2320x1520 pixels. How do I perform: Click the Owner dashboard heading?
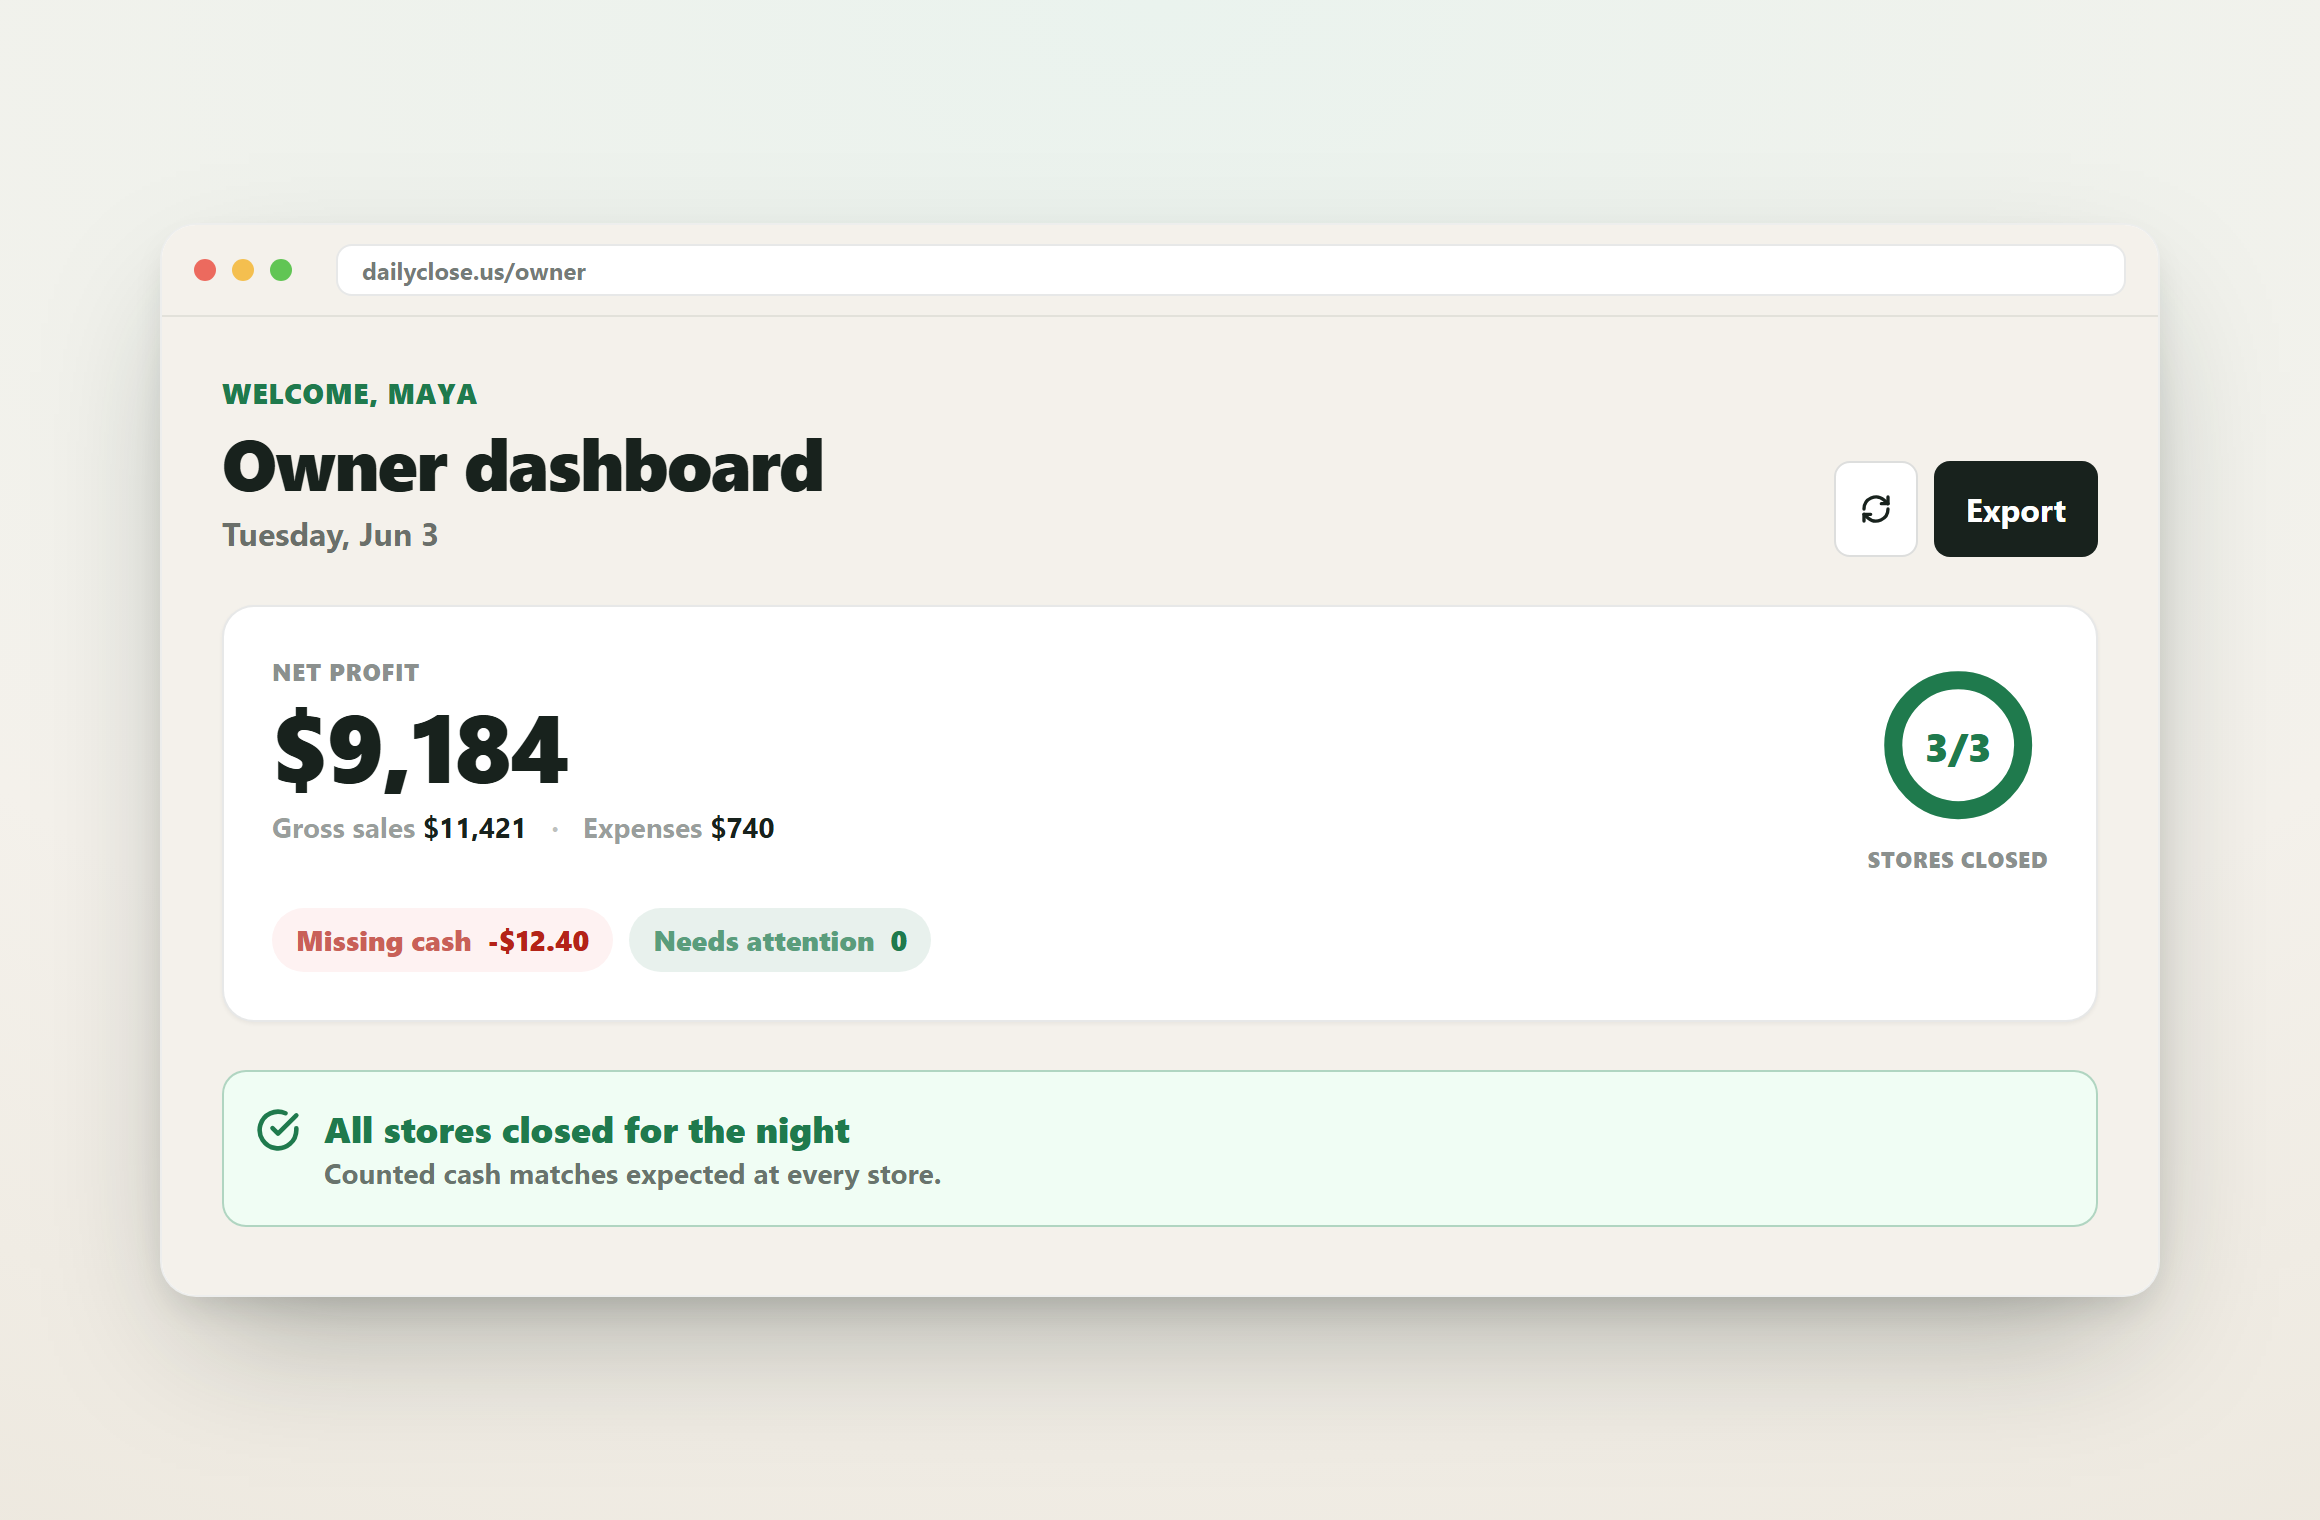coord(523,467)
